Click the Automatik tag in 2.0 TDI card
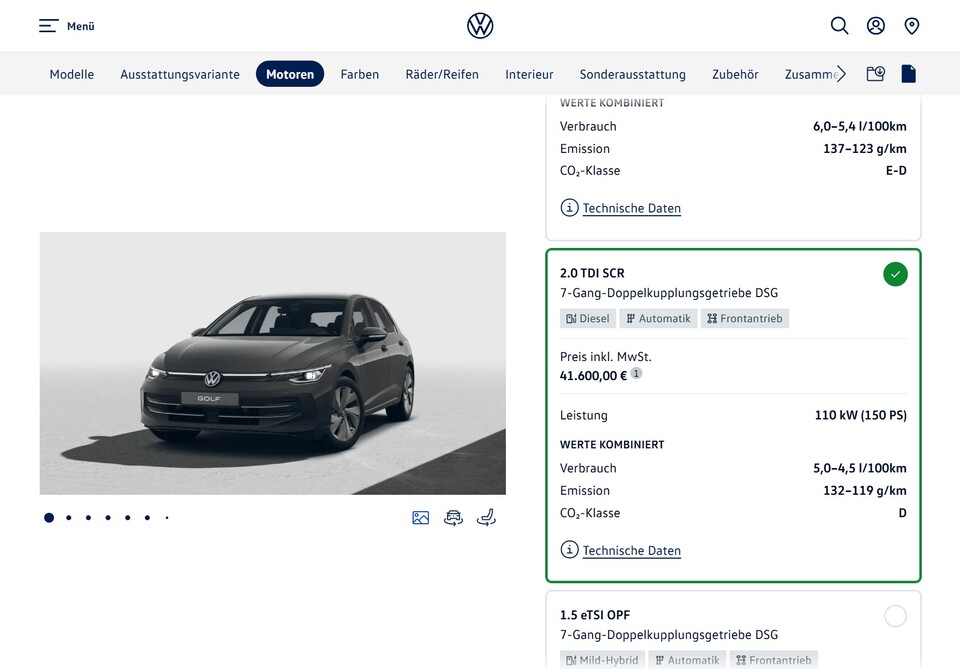The width and height of the screenshot is (960, 669). (658, 318)
